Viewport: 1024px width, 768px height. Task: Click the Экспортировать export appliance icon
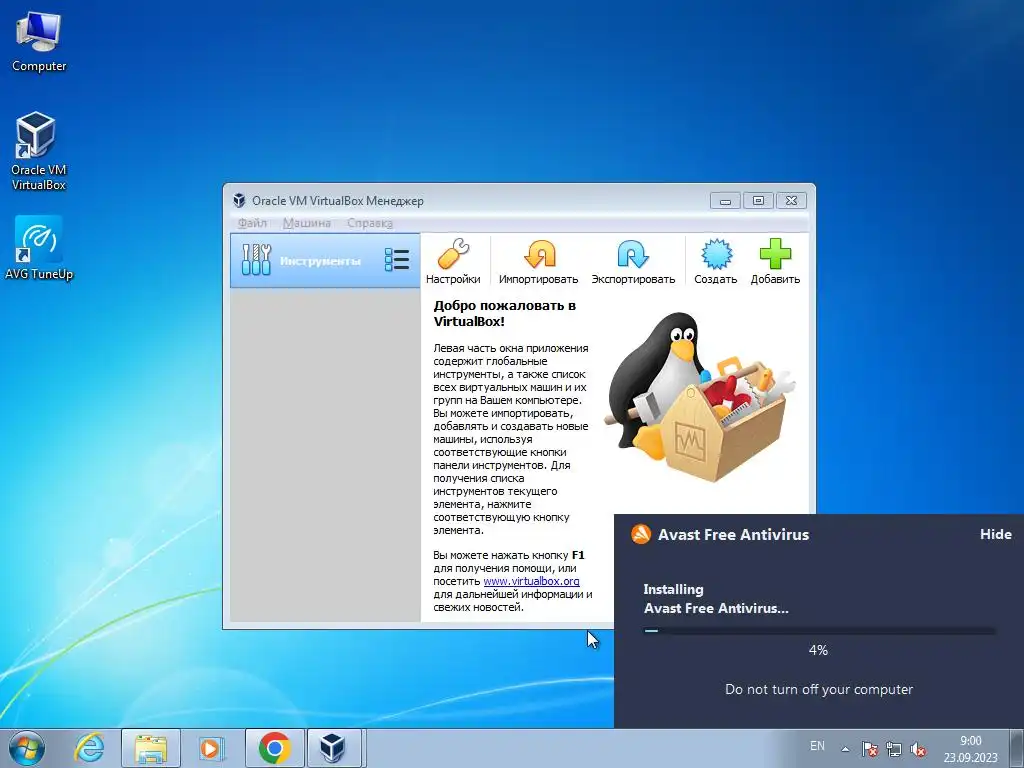[x=633, y=261]
